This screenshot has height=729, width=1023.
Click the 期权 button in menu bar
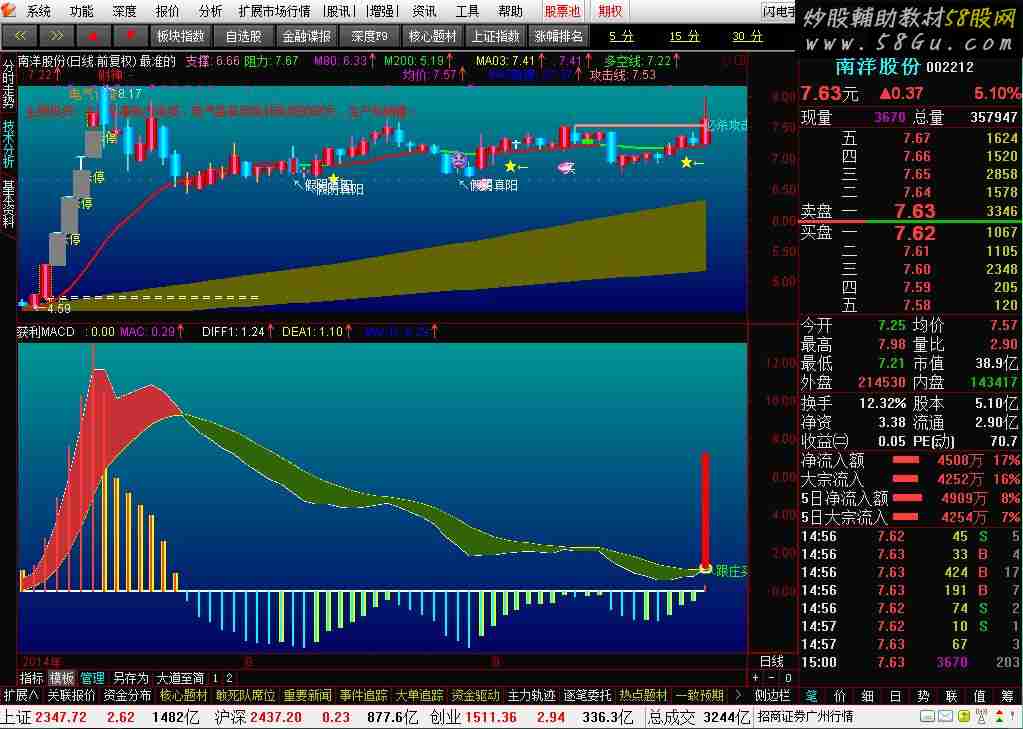click(611, 11)
